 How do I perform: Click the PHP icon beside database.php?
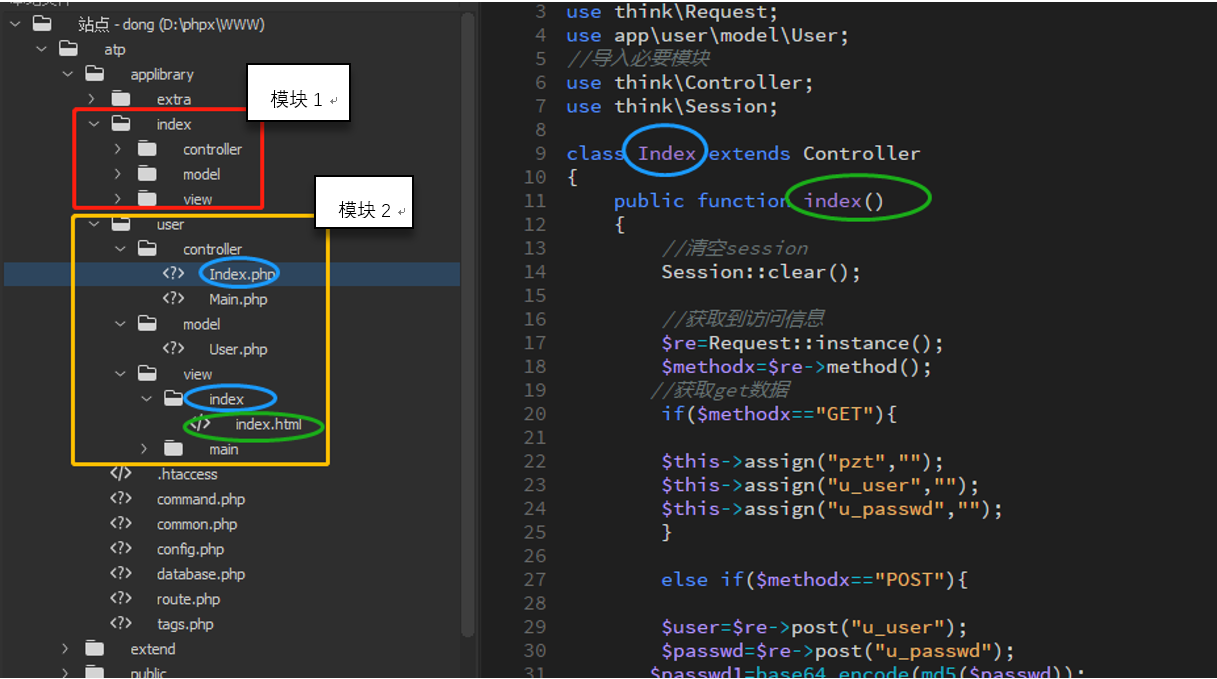coord(122,573)
